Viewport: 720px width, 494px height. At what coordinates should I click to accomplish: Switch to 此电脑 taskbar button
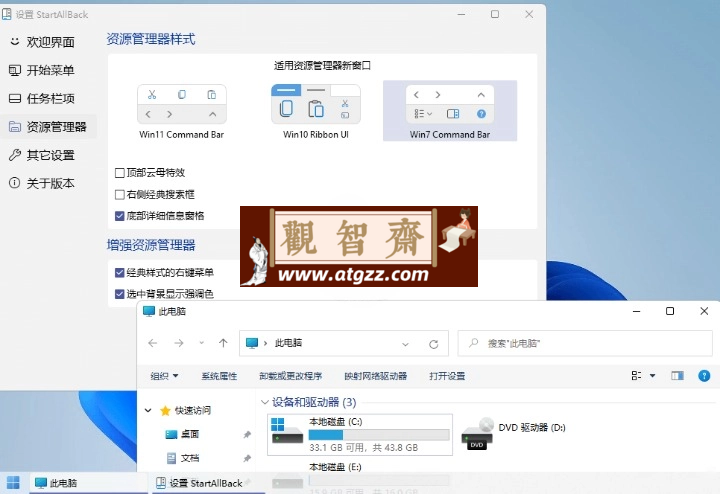pyautogui.click(x=89, y=483)
